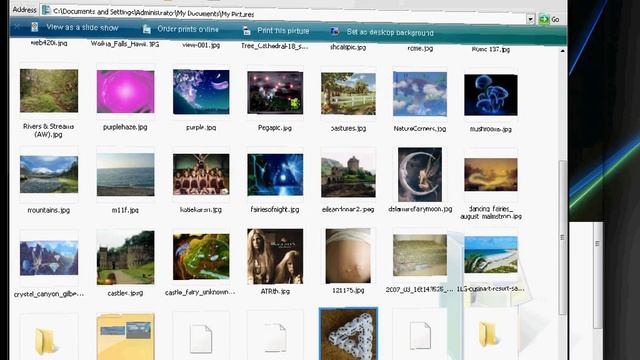Select the 121175.jpg thumbnail
The width and height of the screenshot is (640, 360).
(348, 256)
